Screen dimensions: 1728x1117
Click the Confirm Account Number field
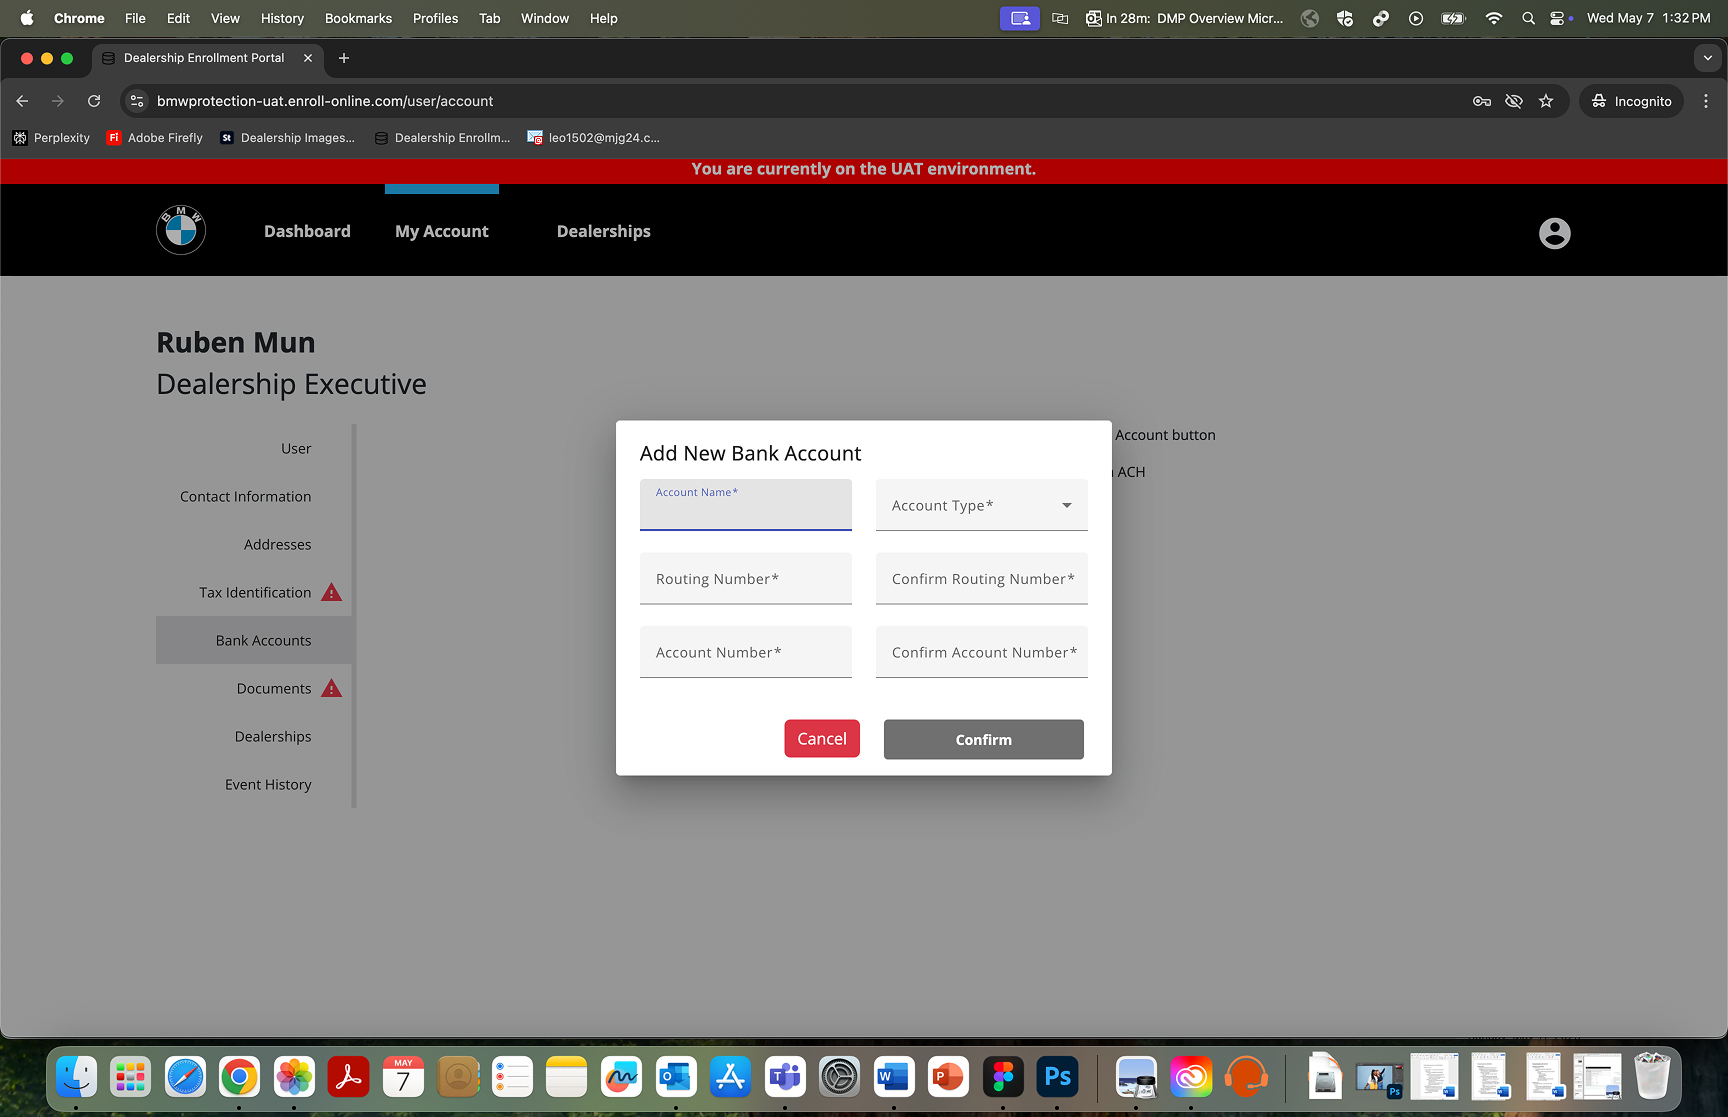click(x=981, y=653)
